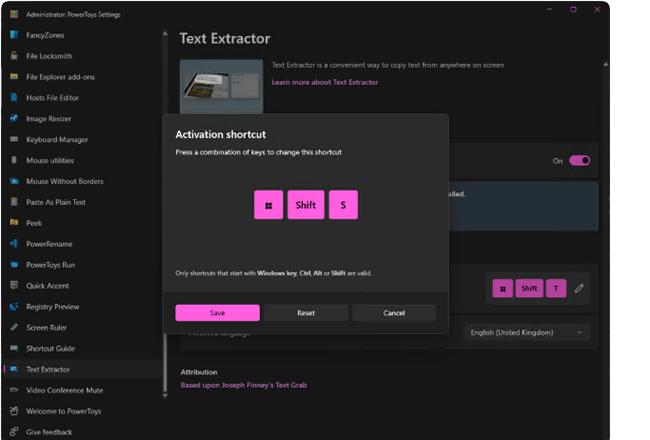Click the Registry Preview icon
The width and height of the screenshot is (650, 440).
13,306
